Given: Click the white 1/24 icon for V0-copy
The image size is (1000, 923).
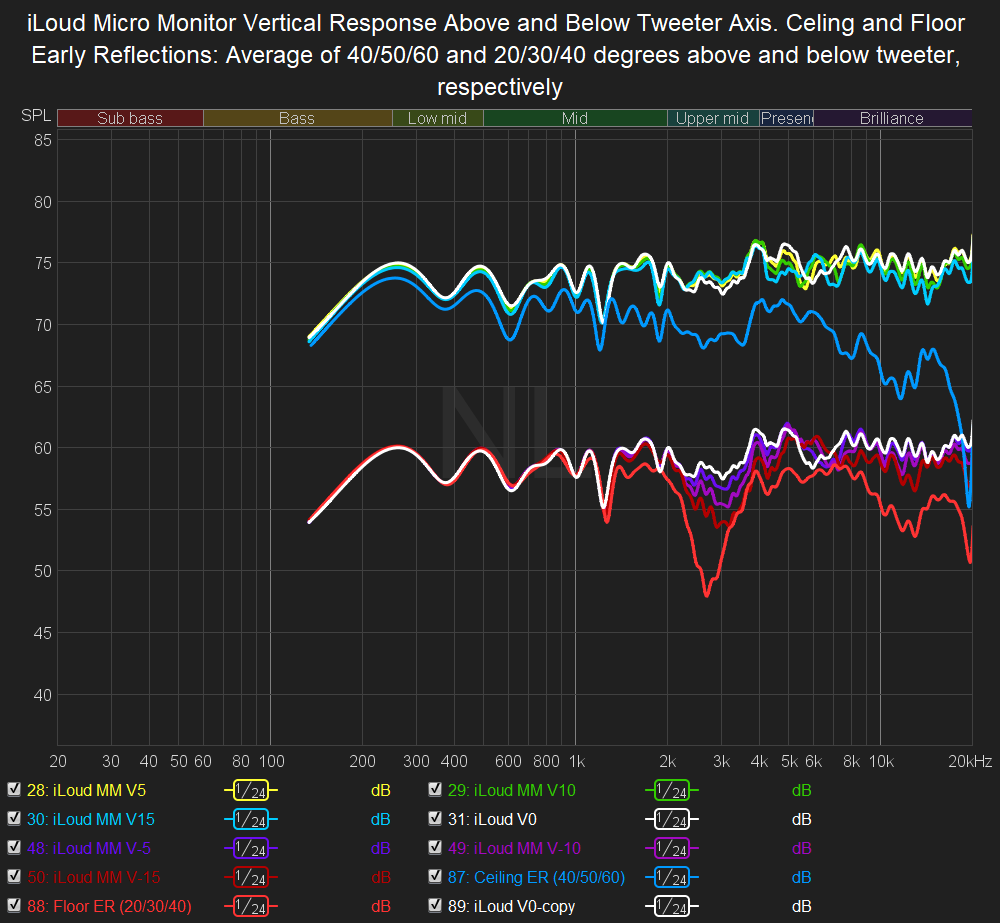Looking at the screenshot, I should click(x=672, y=906).
